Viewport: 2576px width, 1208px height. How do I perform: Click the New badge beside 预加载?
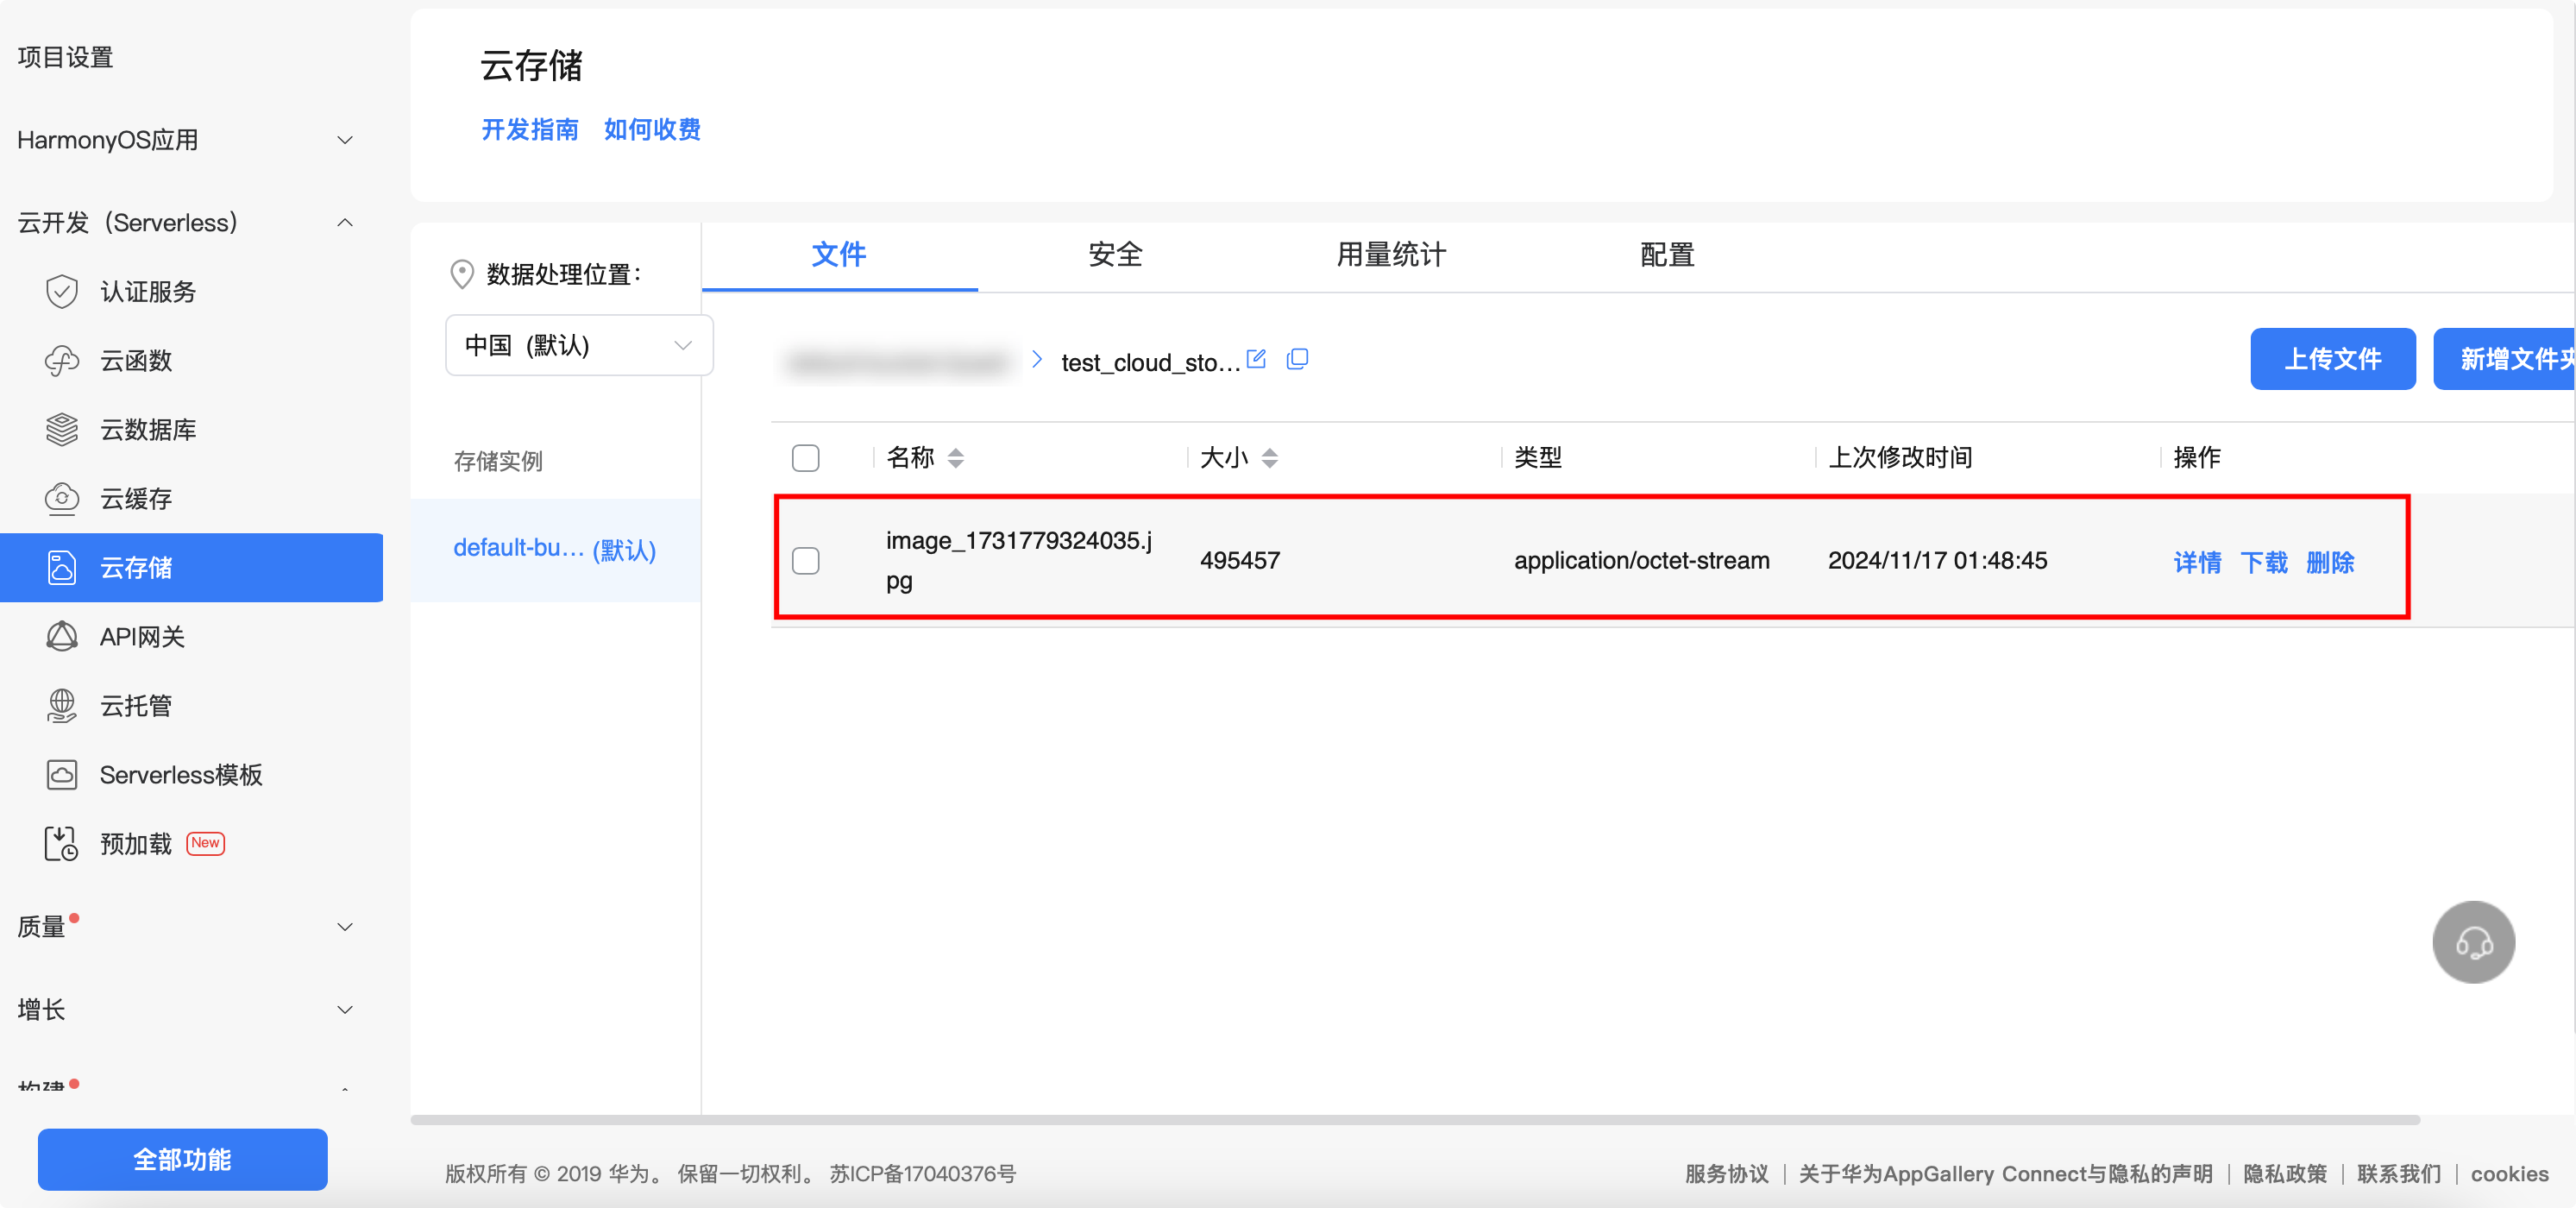click(x=206, y=843)
